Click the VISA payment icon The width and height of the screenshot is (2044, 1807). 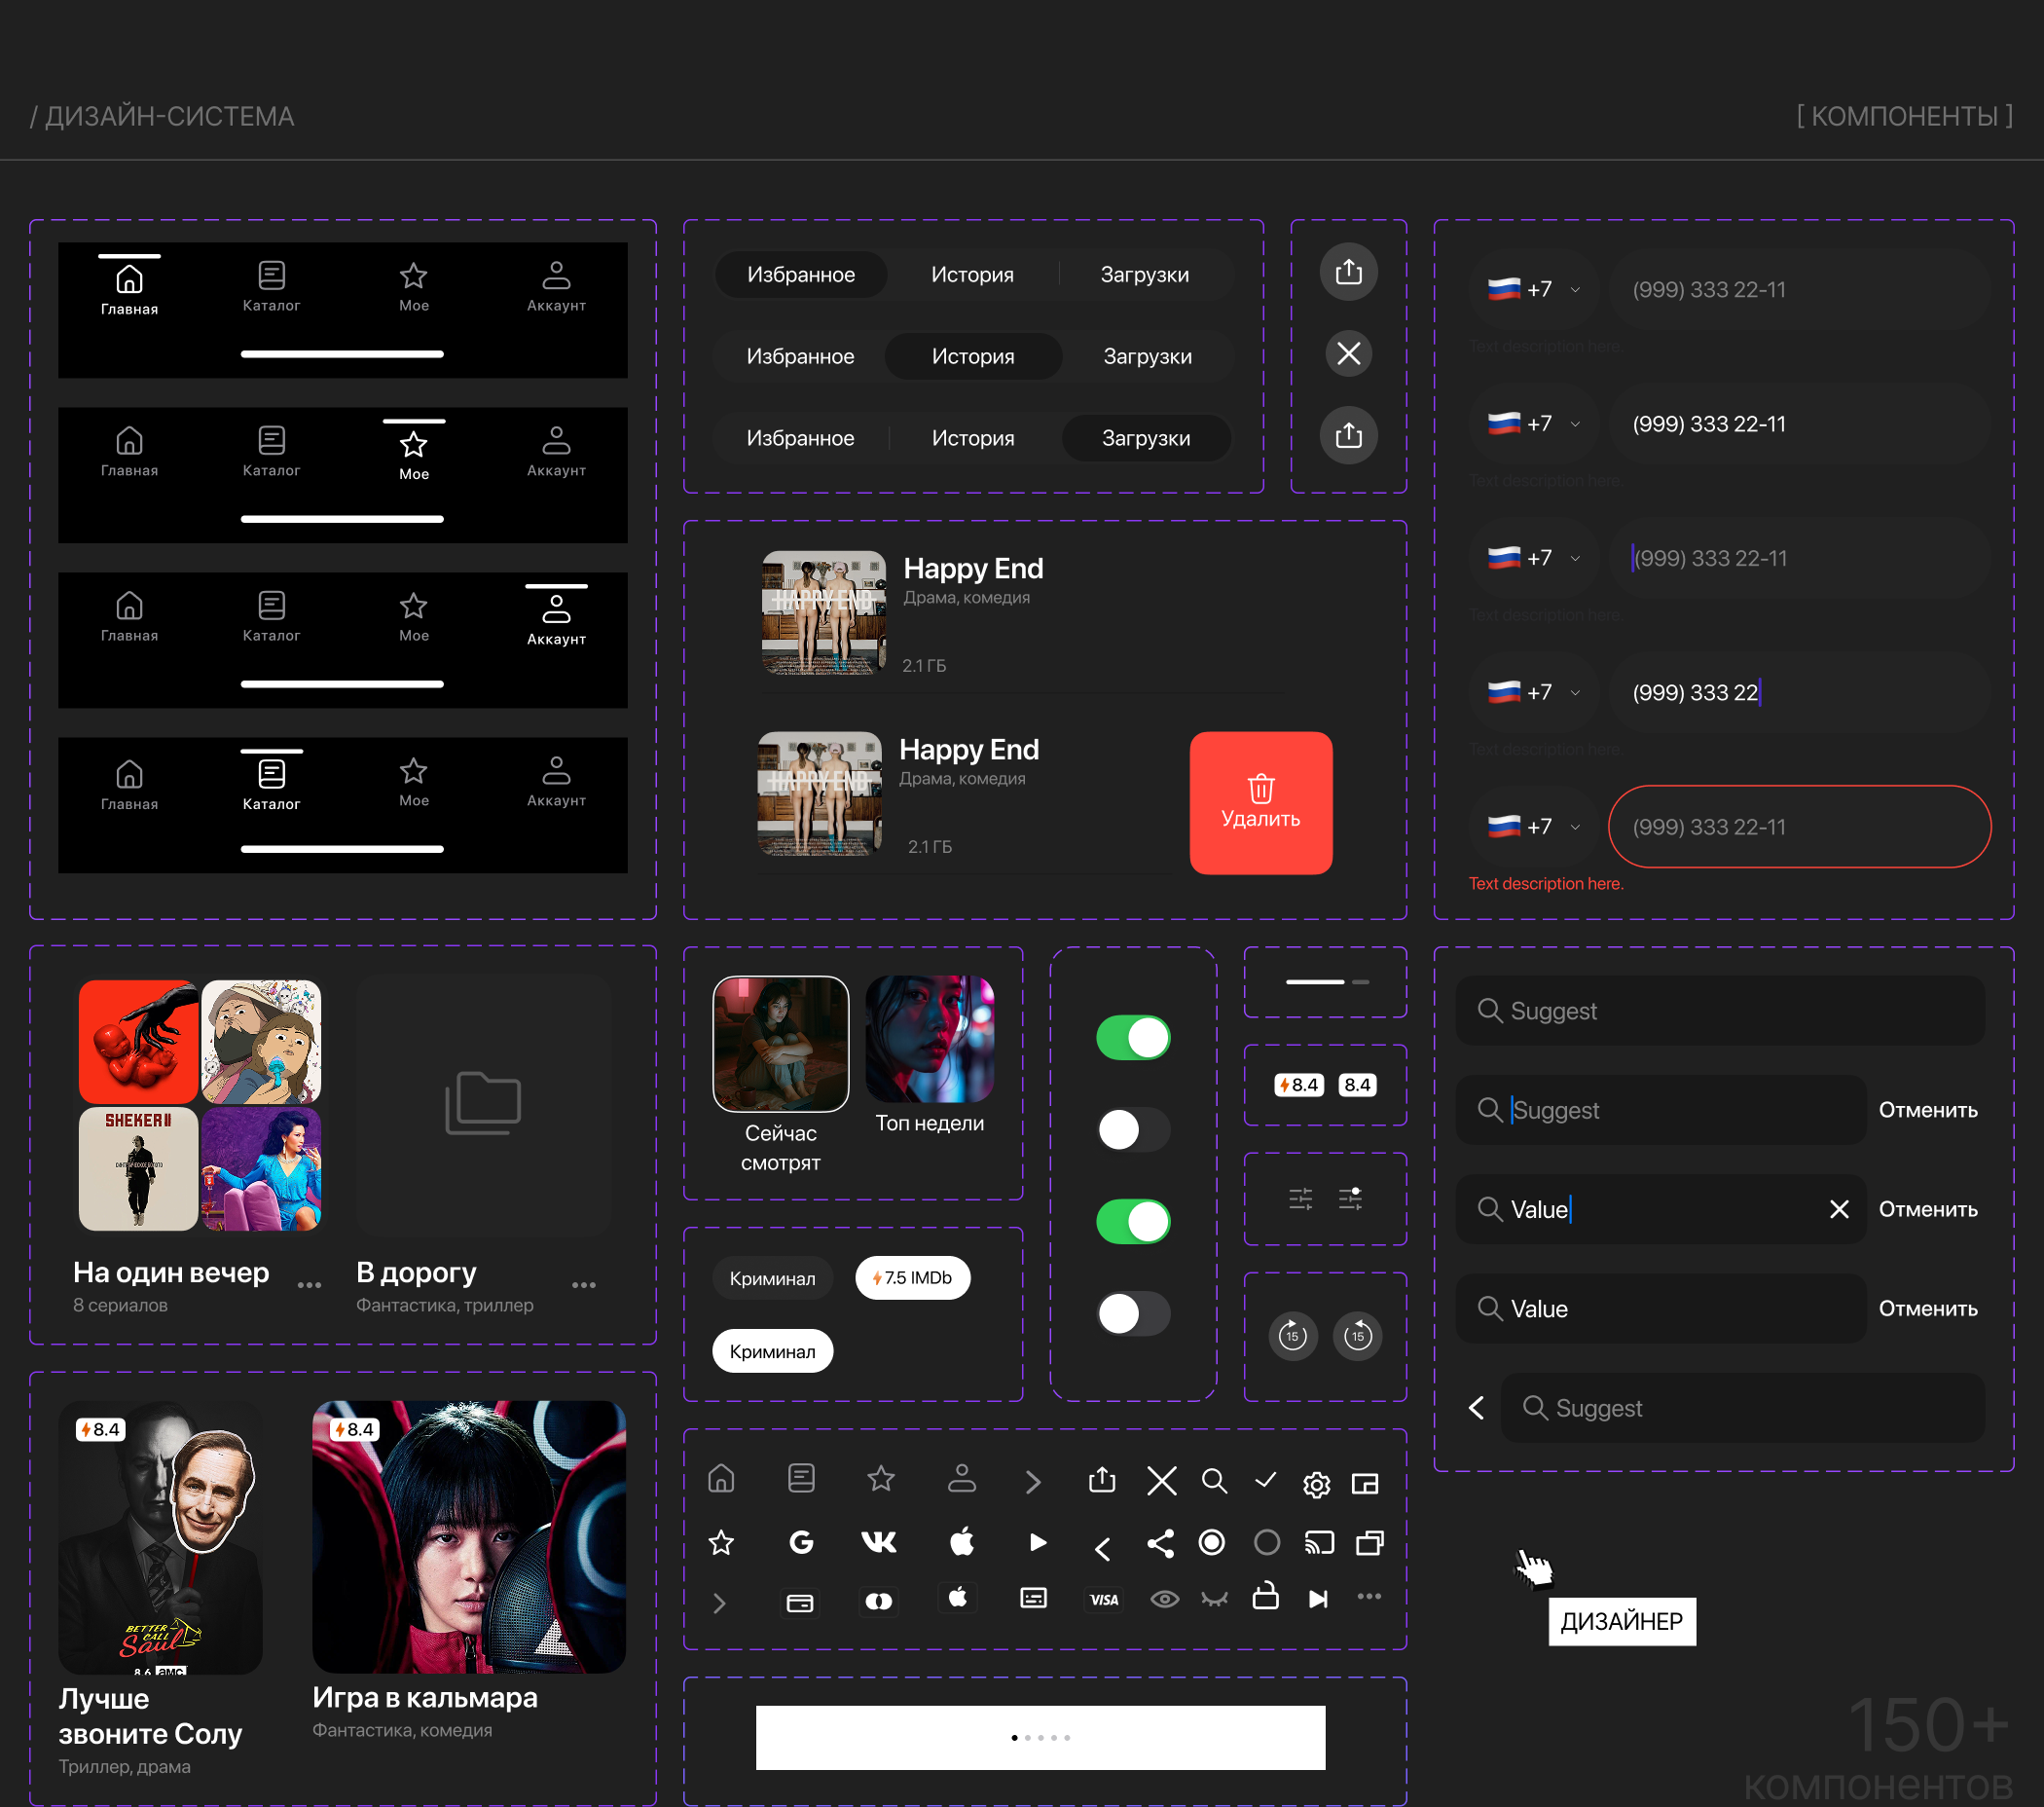1103,1599
